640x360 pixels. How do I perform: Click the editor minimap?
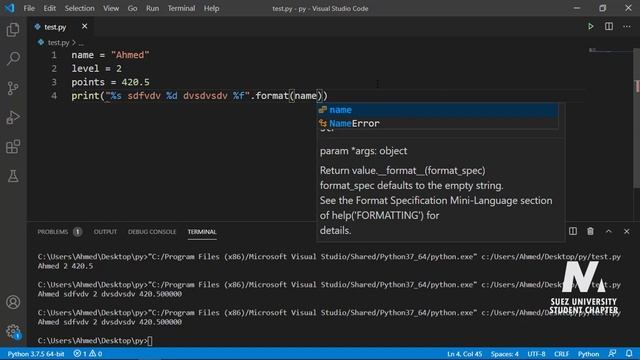[x=610, y=51]
